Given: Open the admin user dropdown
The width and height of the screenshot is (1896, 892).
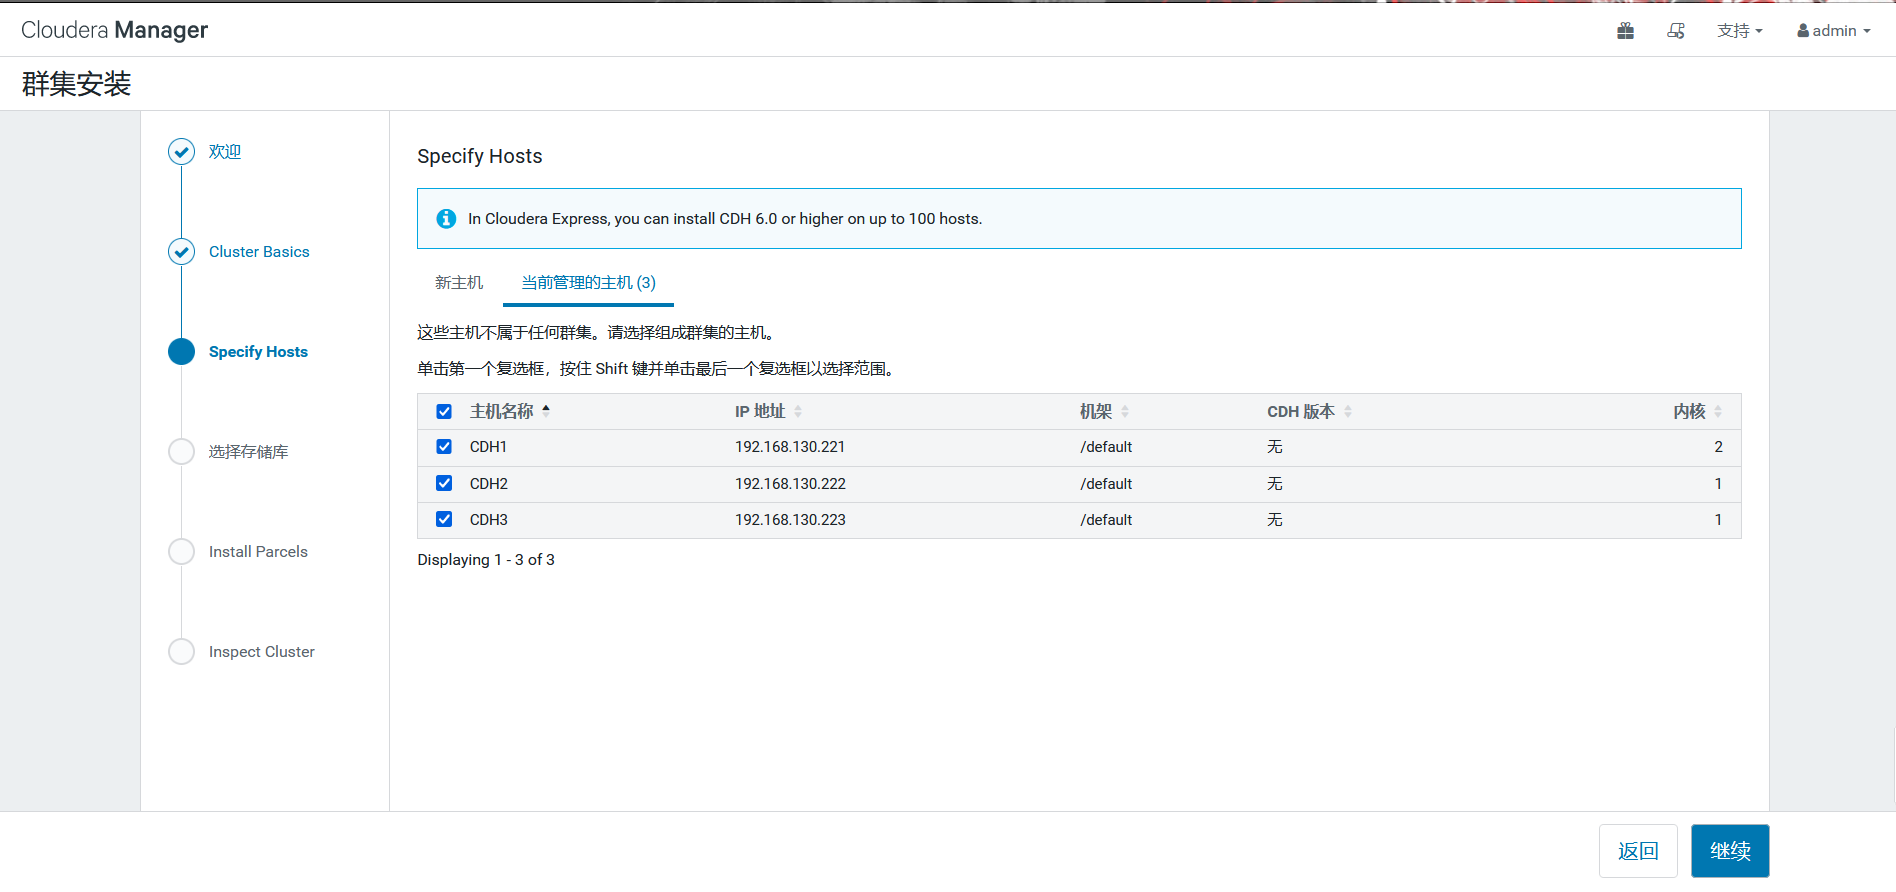Looking at the screenshot, I should point(1834,31).
